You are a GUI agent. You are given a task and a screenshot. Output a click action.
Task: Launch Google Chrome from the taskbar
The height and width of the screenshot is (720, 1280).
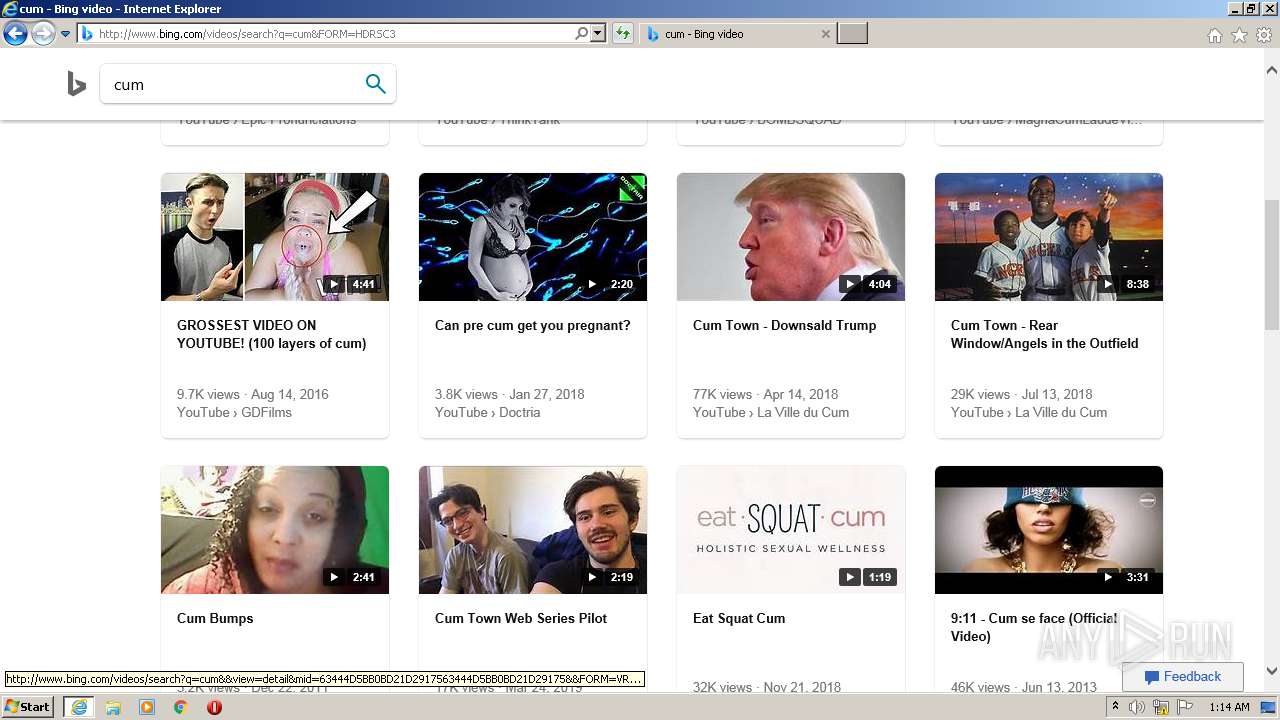point(181,707)
